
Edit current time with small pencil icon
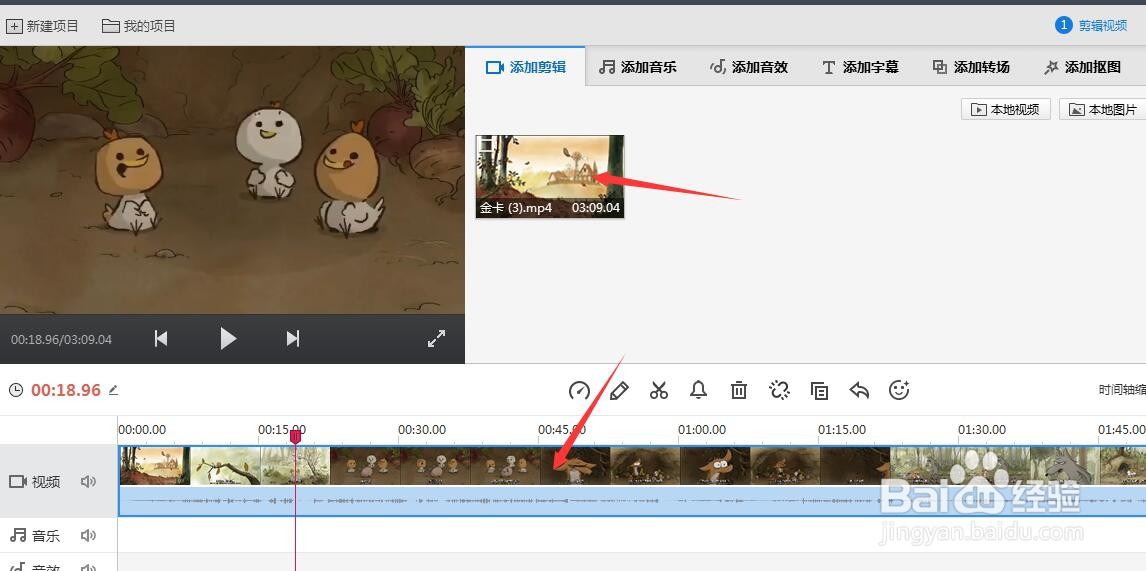(113, 390)
